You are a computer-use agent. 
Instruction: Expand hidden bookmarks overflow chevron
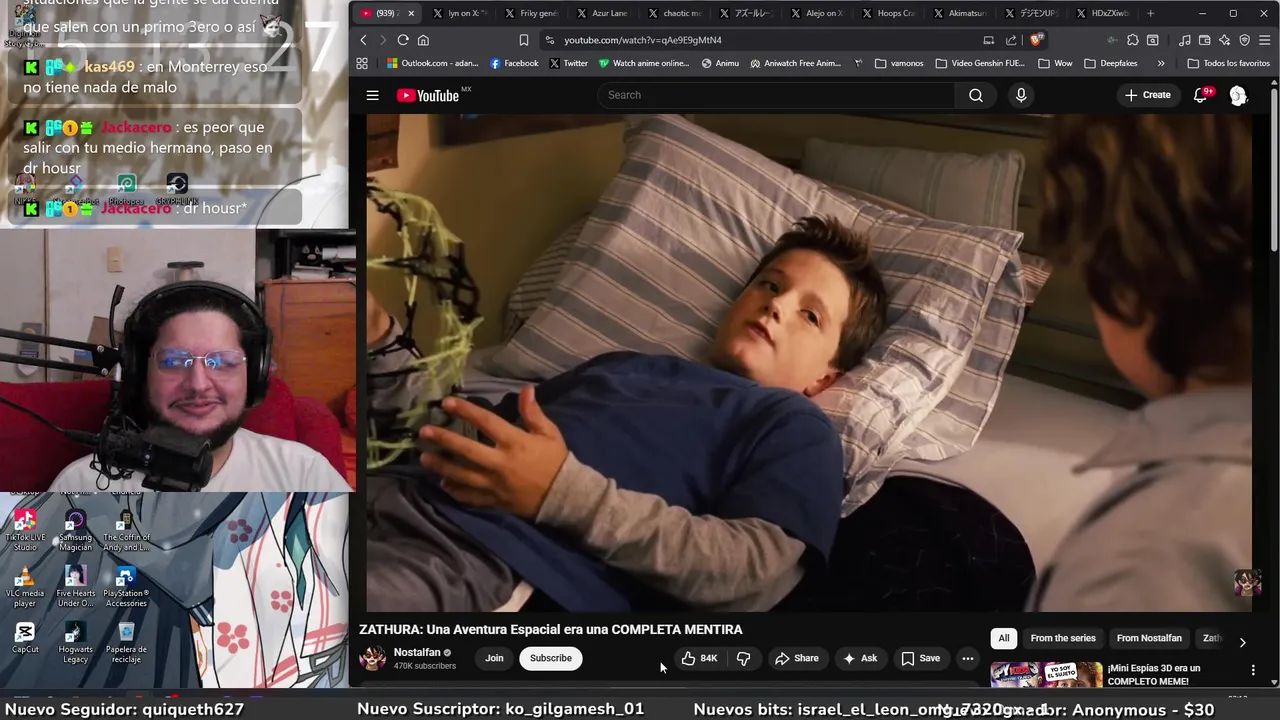1160,63
